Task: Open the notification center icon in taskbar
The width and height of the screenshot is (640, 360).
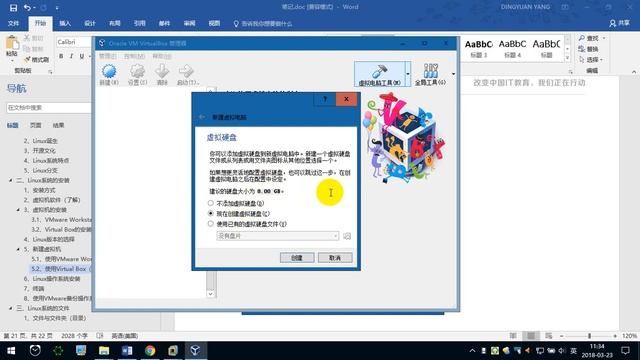Action: [625, 351]
